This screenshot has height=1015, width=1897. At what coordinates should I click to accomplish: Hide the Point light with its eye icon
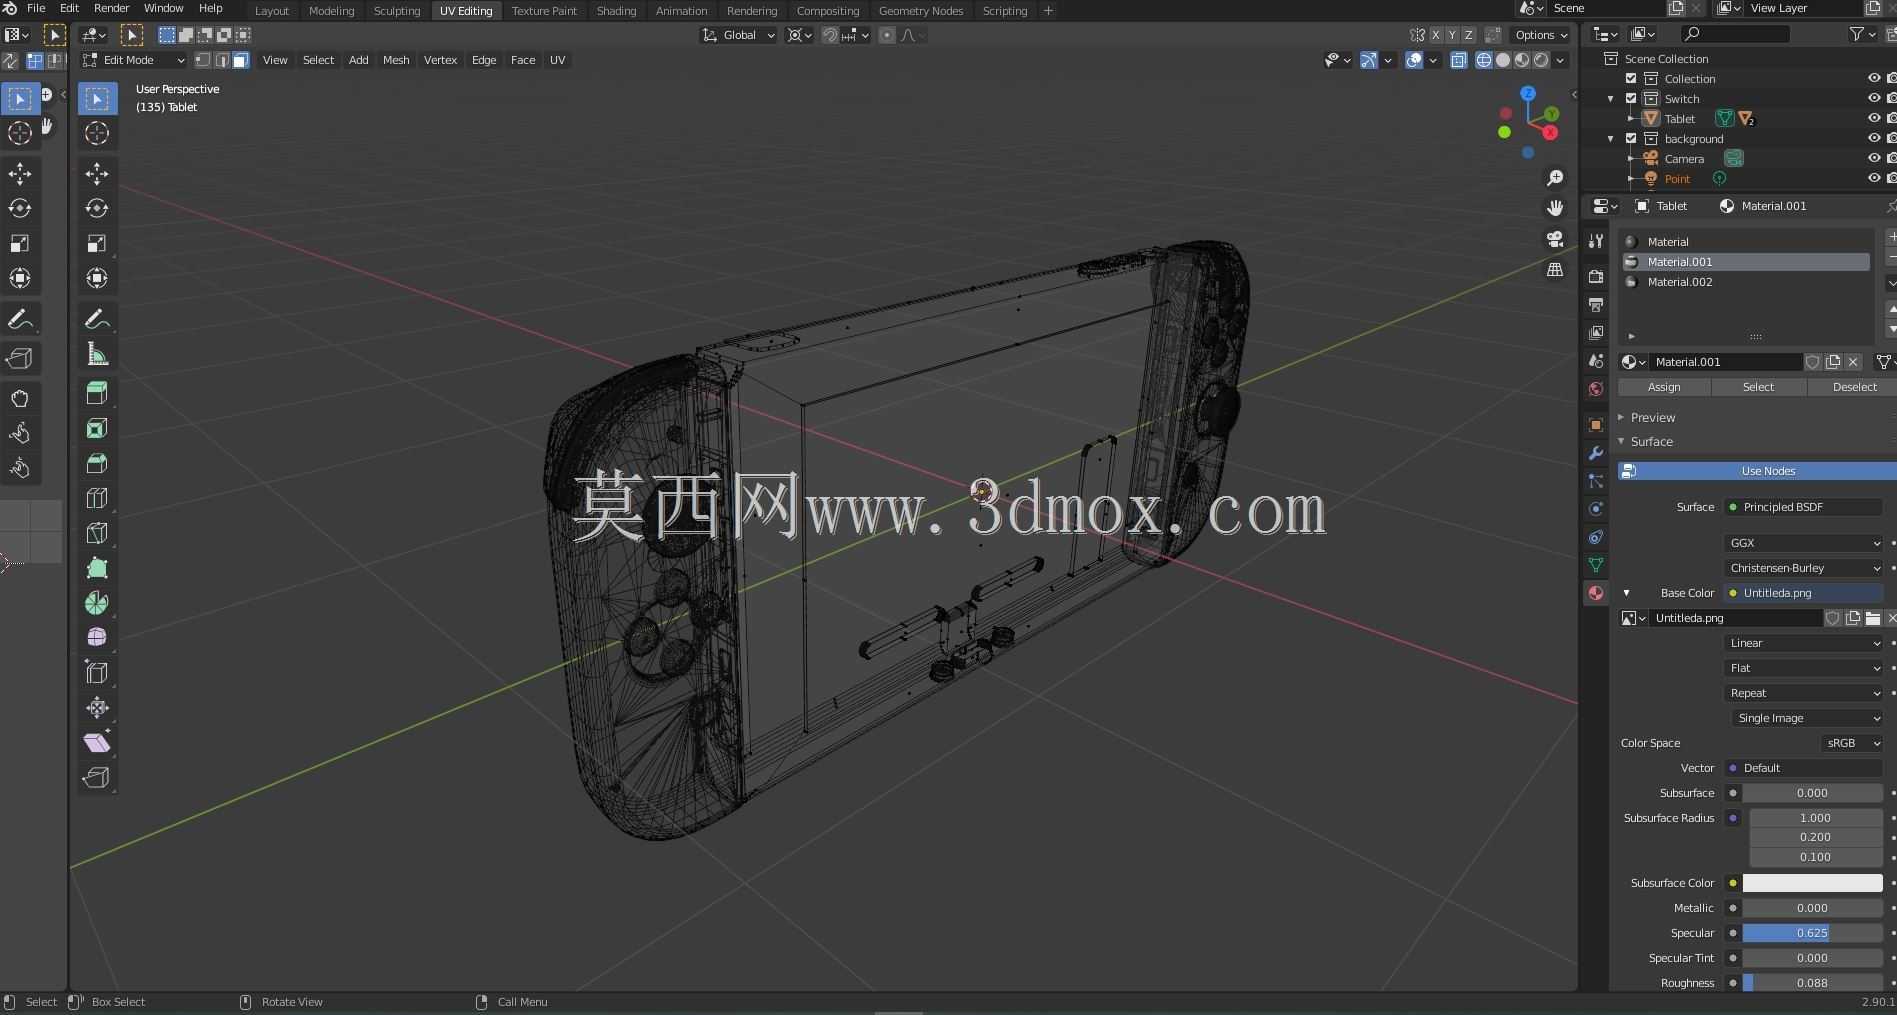click(x=1874, y=178)
